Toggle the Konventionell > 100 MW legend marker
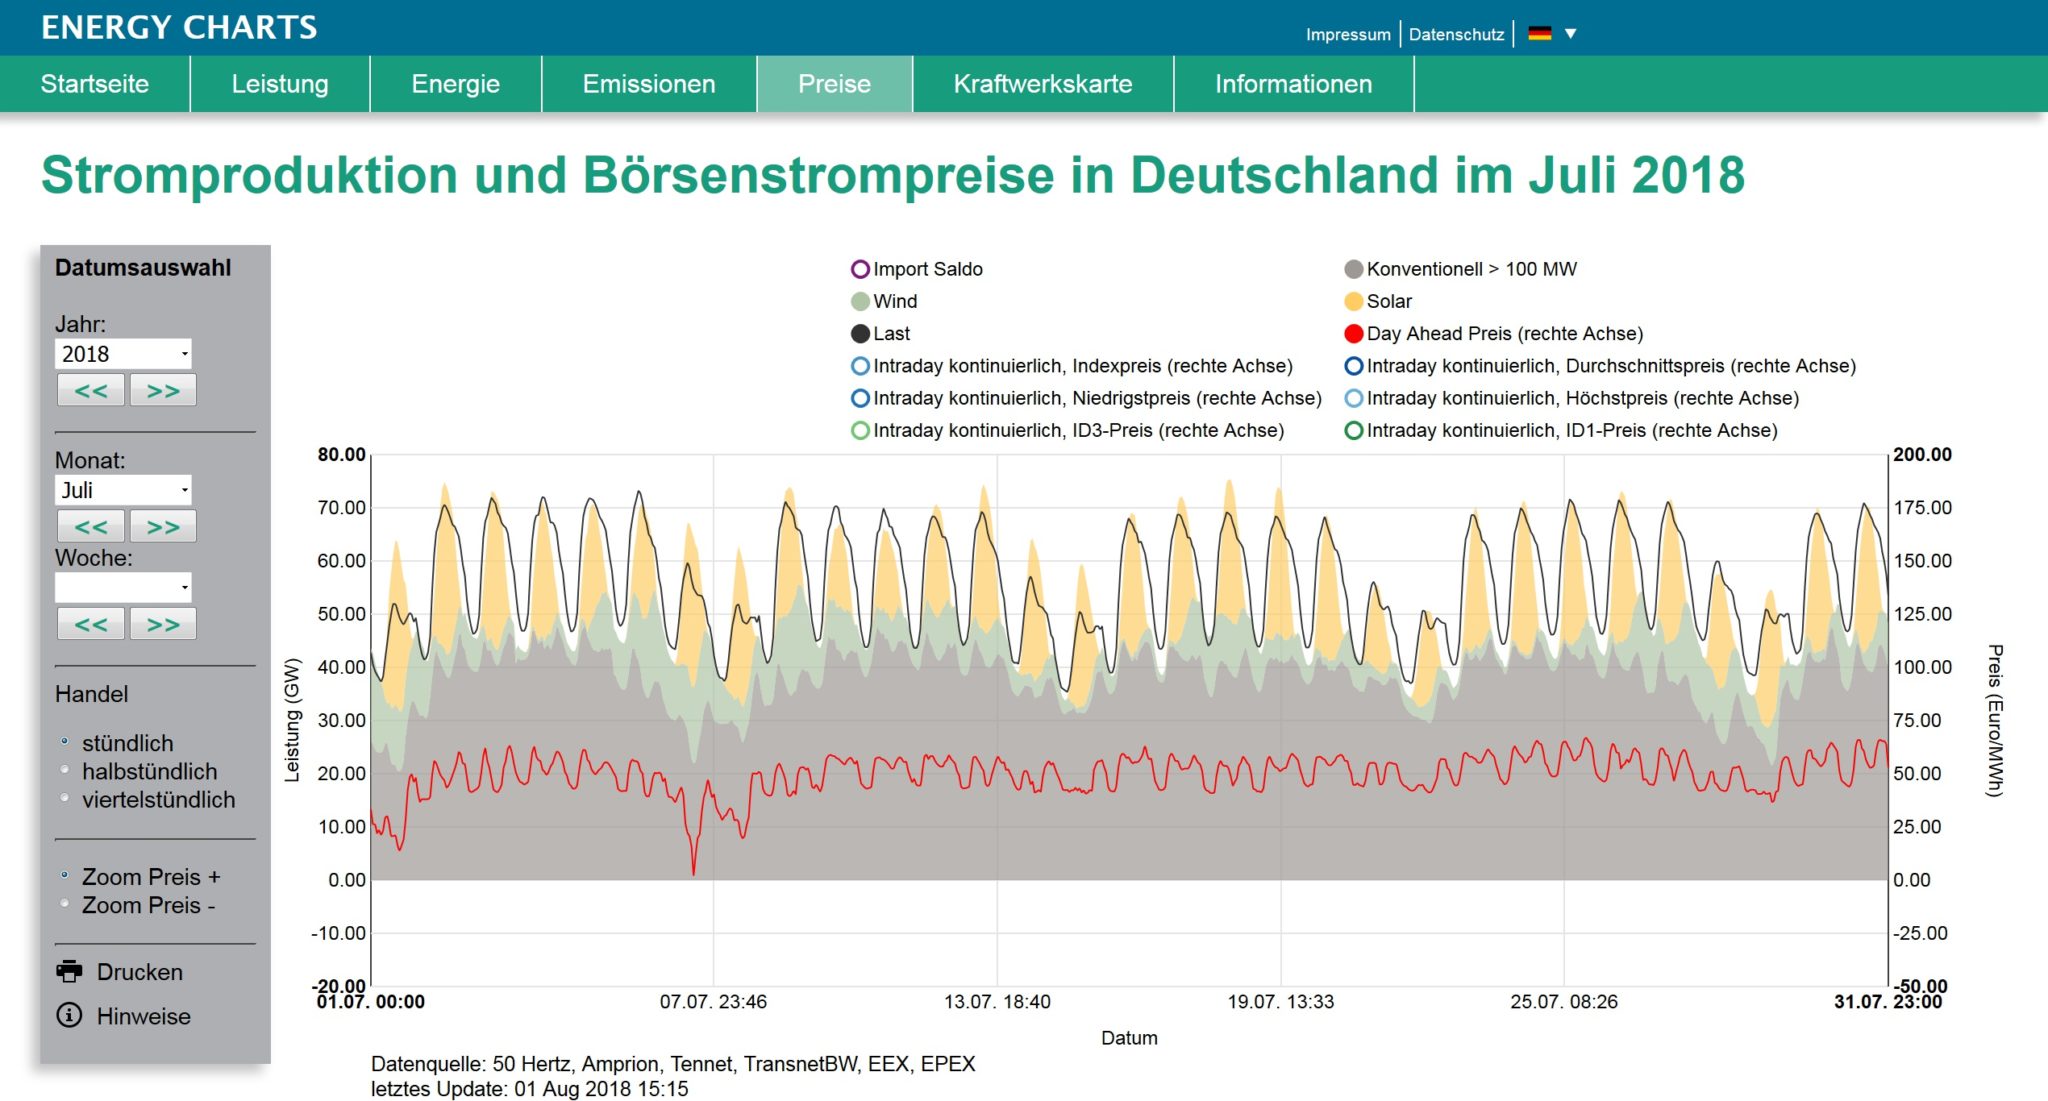 pos(1353,269)
